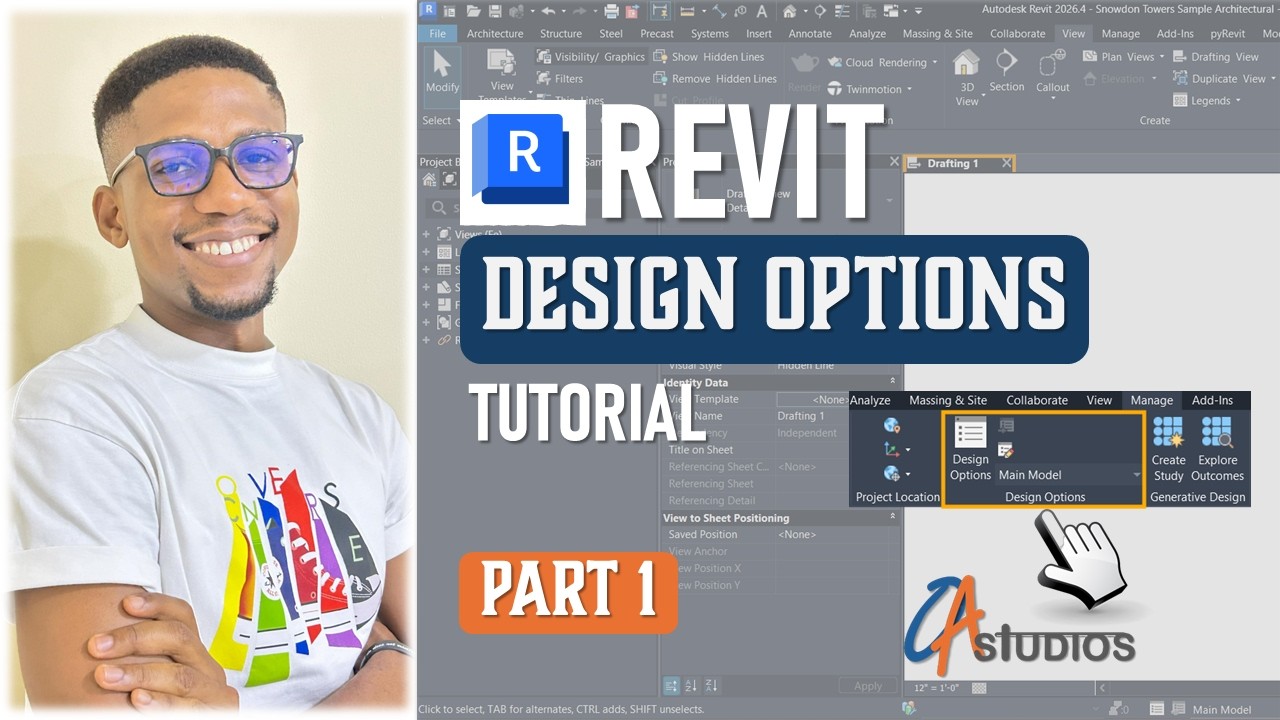Click the Detail Level icon beside the scale
Screen dimensions: 1280x720
(x=979, y=688)
